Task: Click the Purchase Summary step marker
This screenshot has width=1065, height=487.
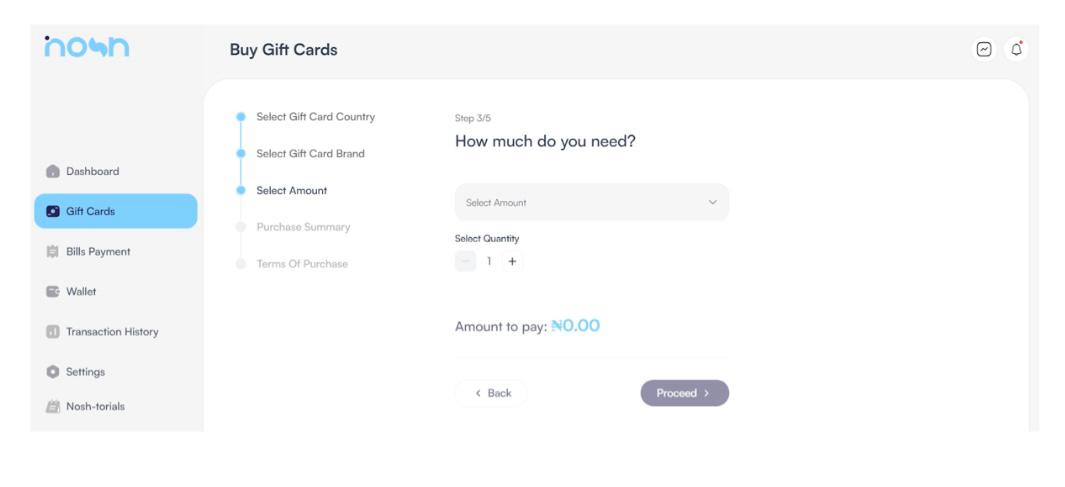Action: [x=240, y=227]
